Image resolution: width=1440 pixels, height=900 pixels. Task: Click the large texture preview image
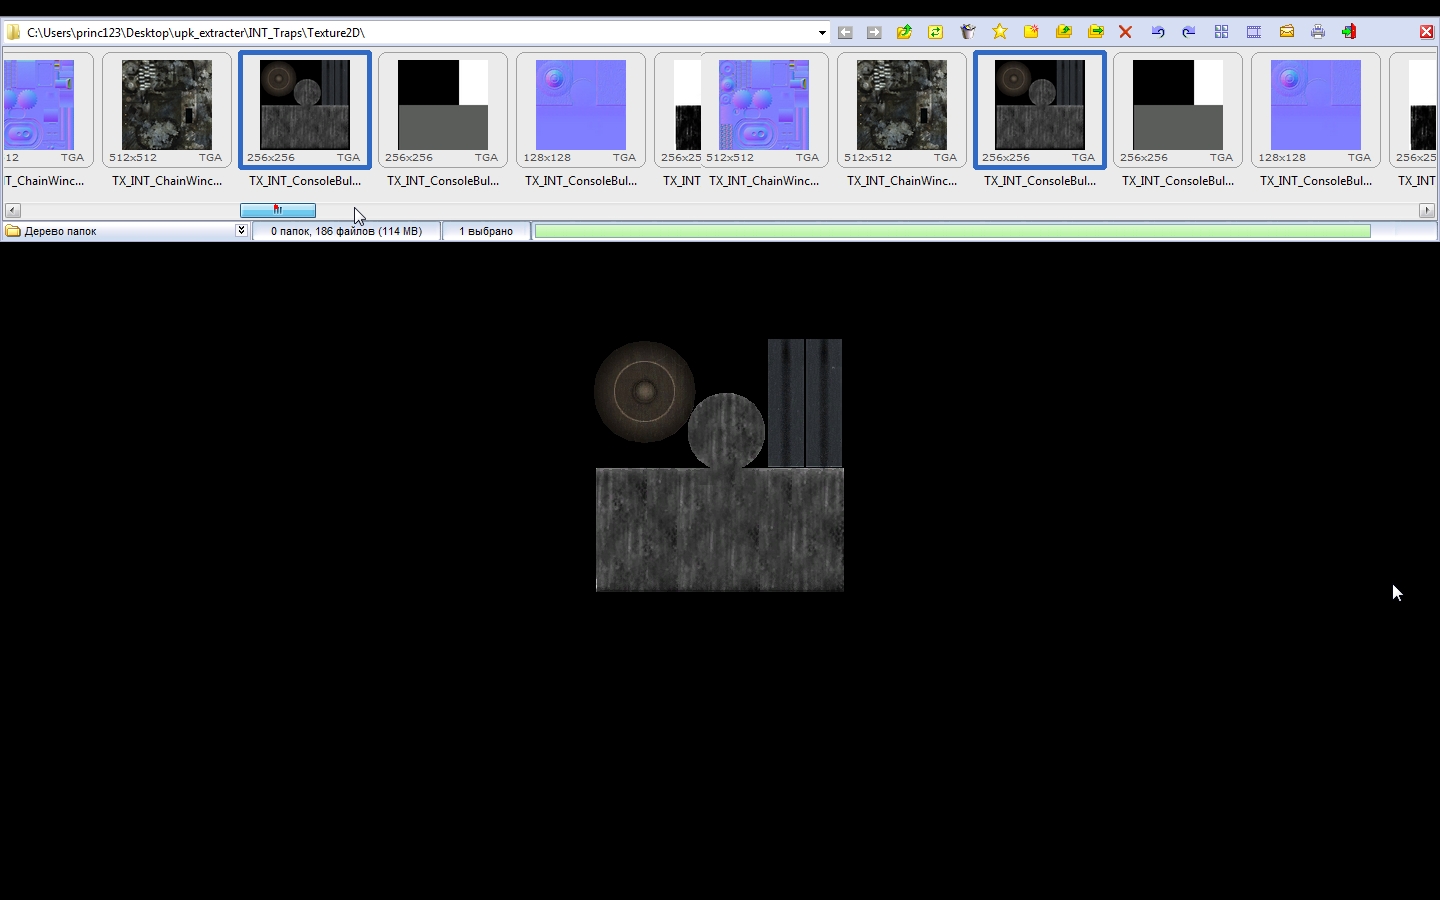tap(720, 465)
